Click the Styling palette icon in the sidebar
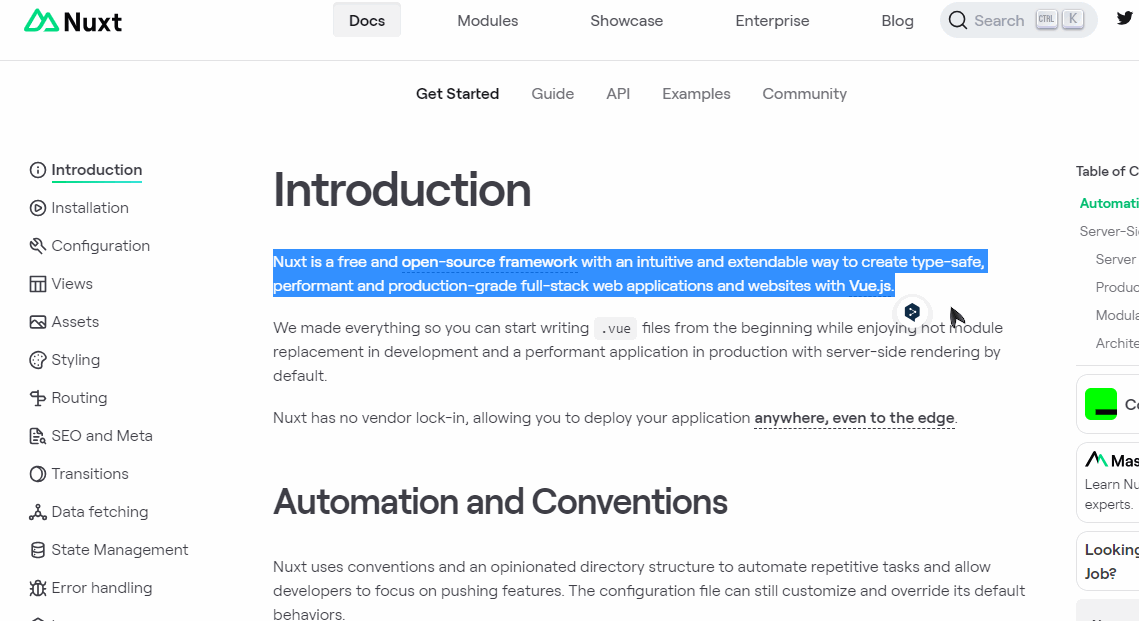The image size is (1139, 621). [38, 360]
